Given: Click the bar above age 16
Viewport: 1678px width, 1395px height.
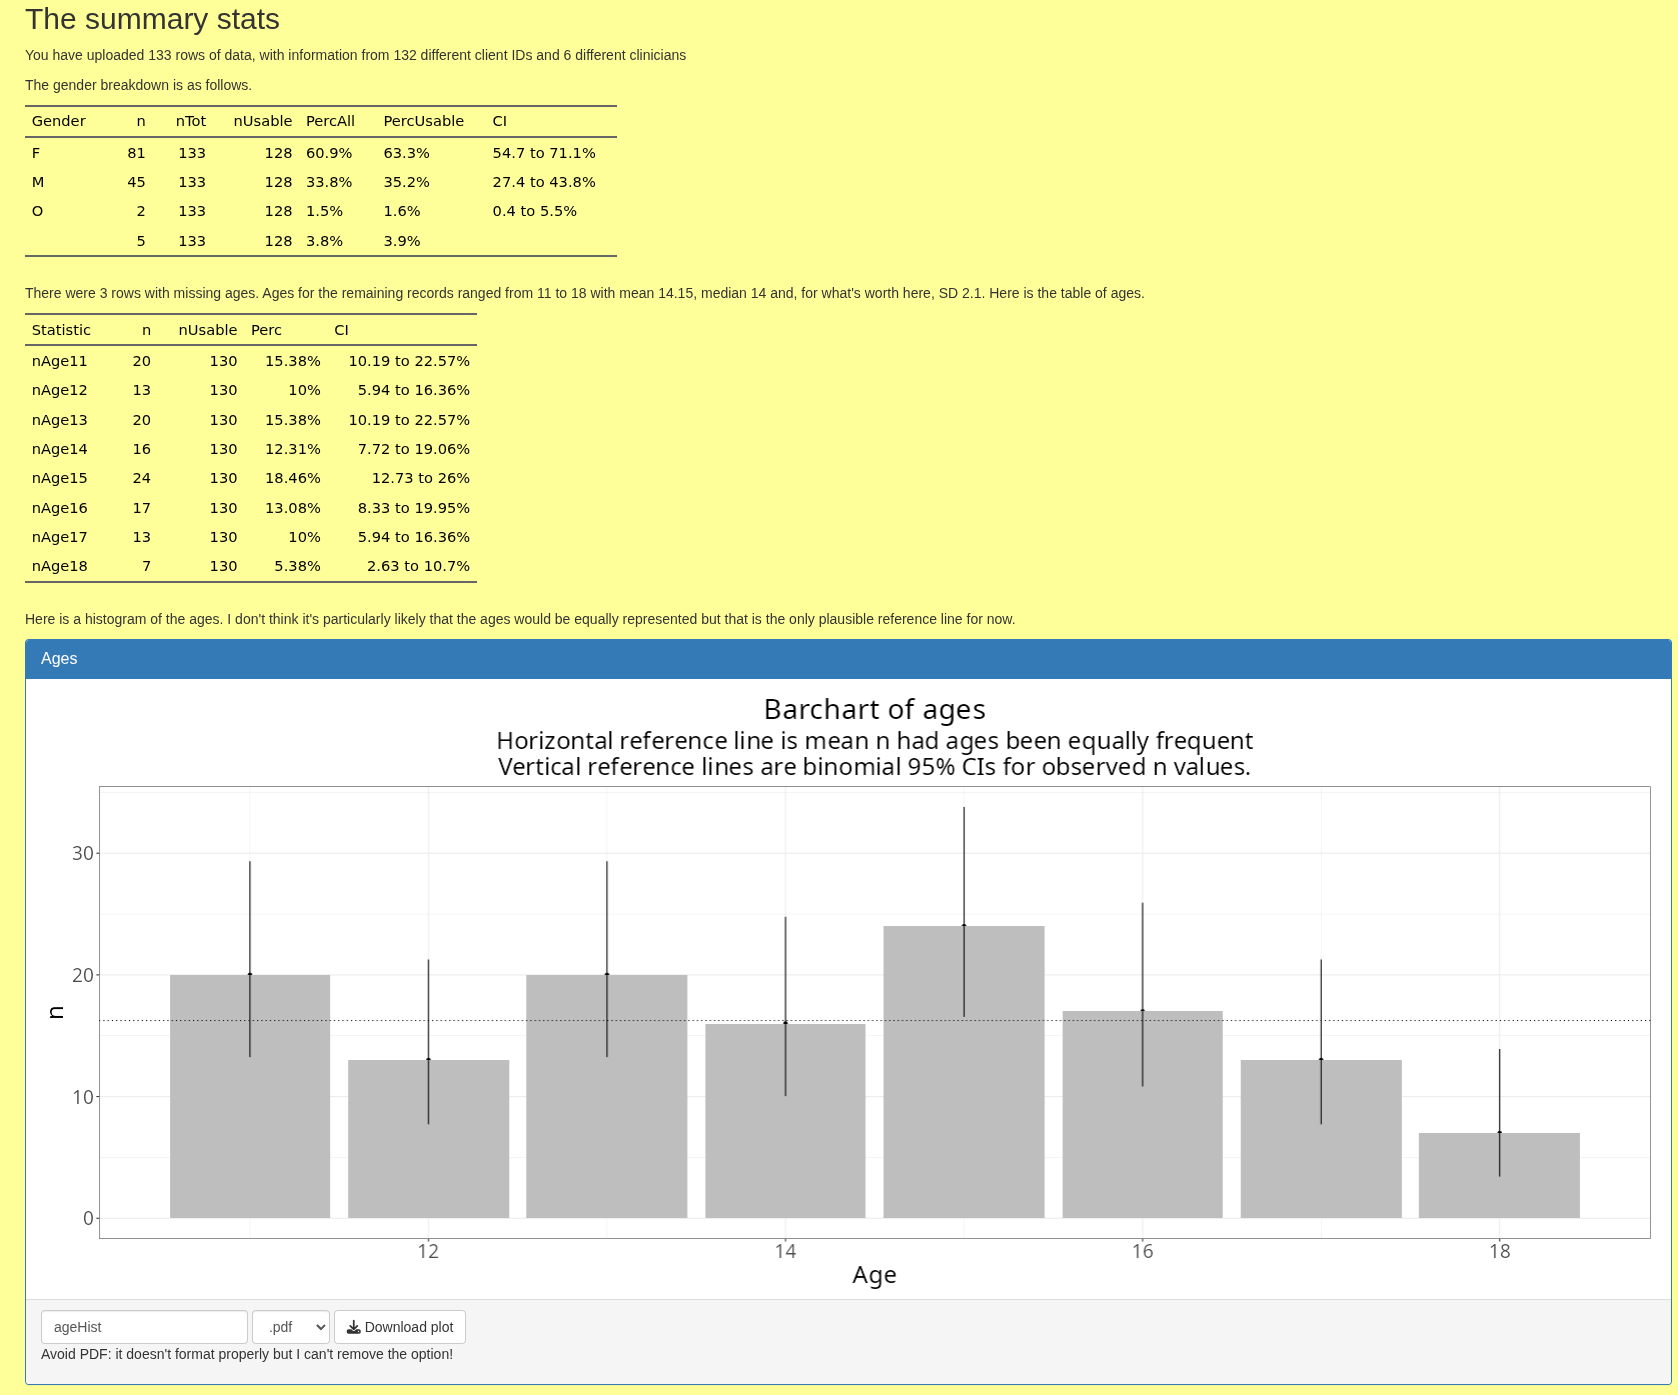Looking at the screenshot, I should (x=1142, y=1114).
